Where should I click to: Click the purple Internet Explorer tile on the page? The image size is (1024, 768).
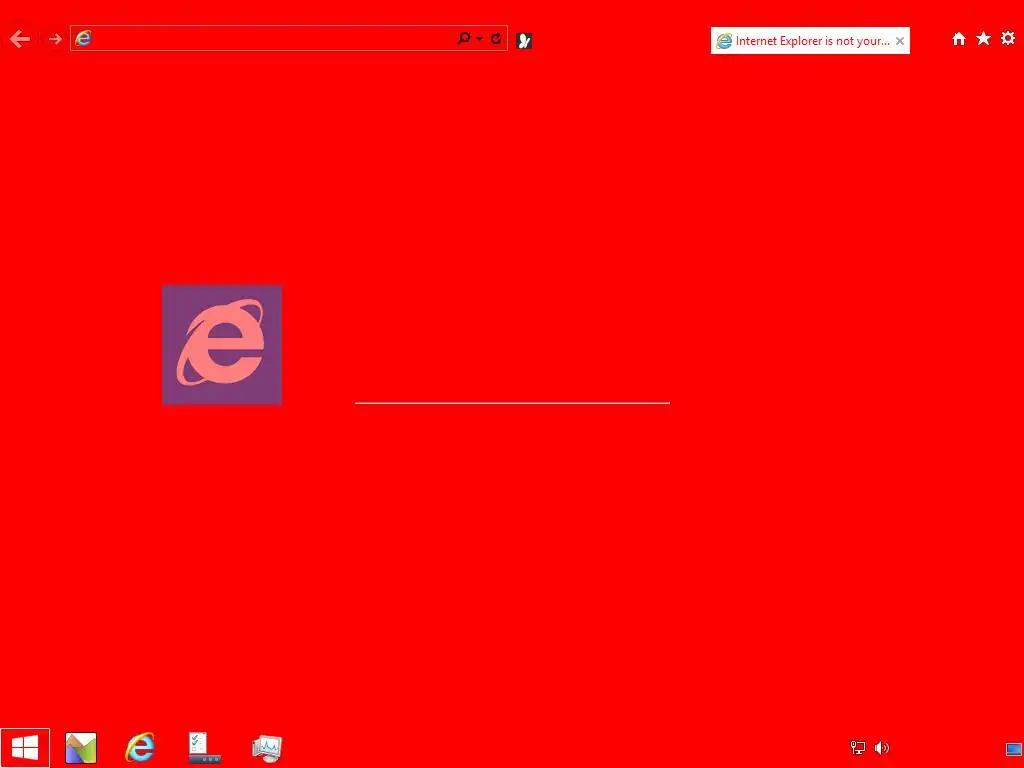pos(222,345)
